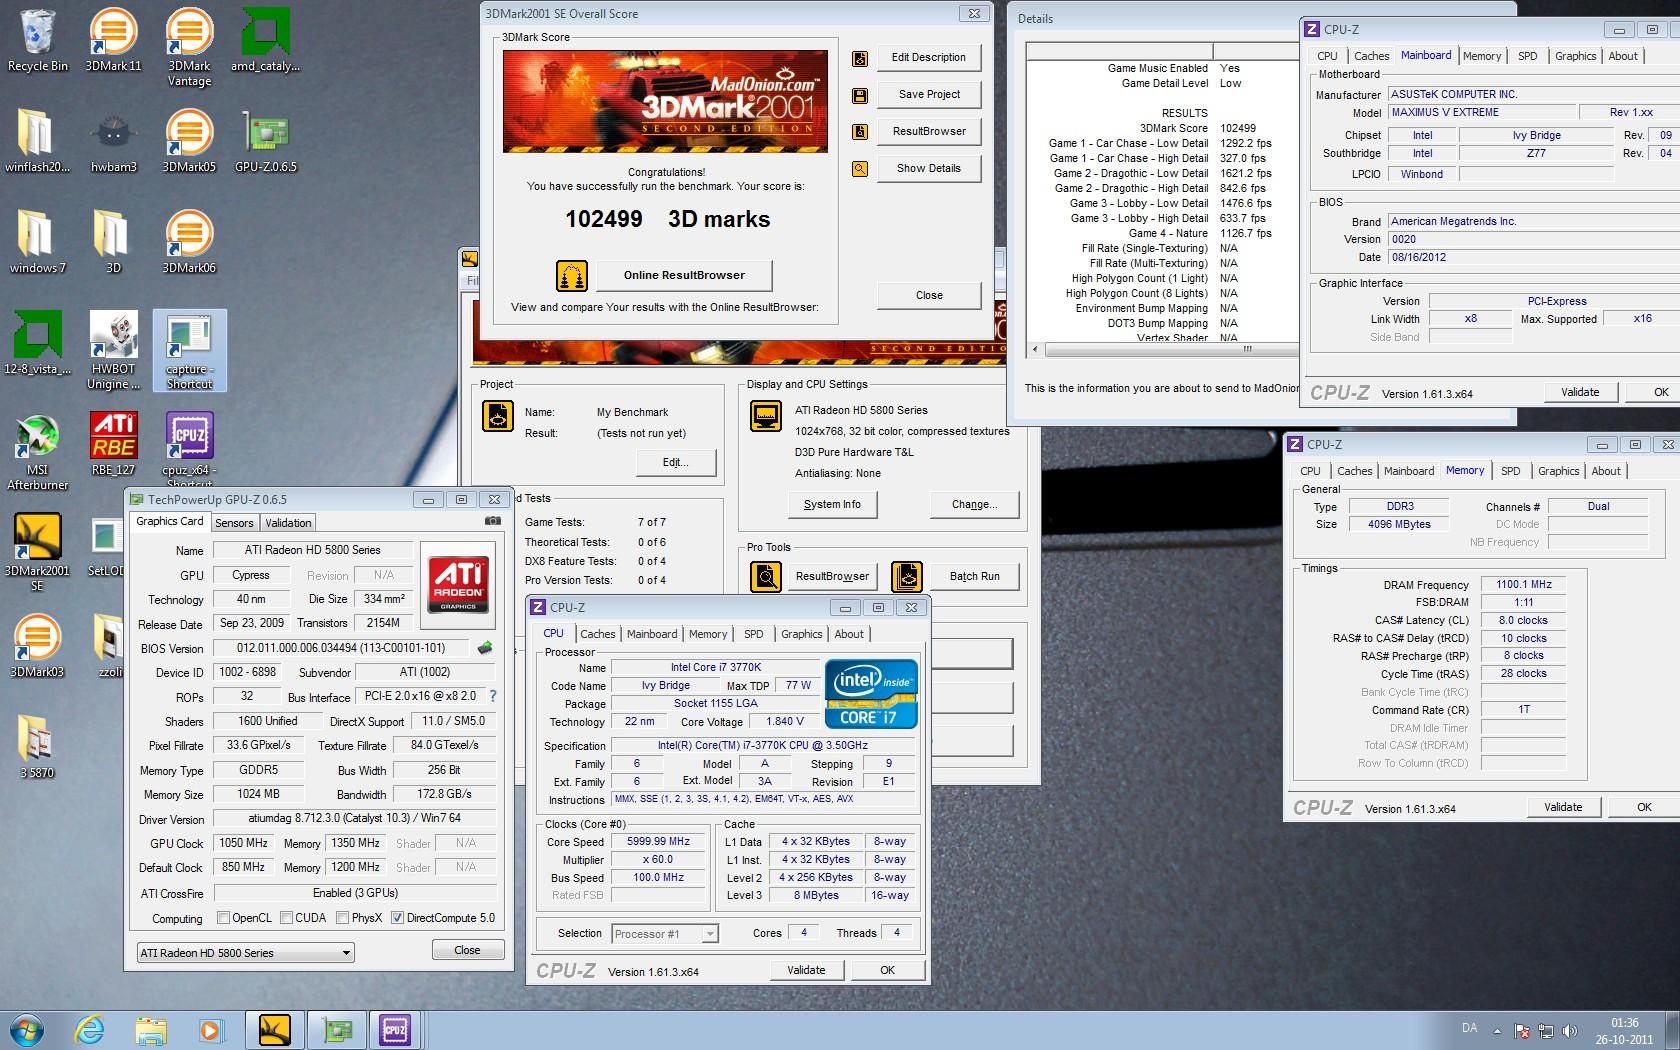1680x1050 pixels.
Task: Launch 3DMark 11 desktop shortcut
Action: click(x=113, y=40)
